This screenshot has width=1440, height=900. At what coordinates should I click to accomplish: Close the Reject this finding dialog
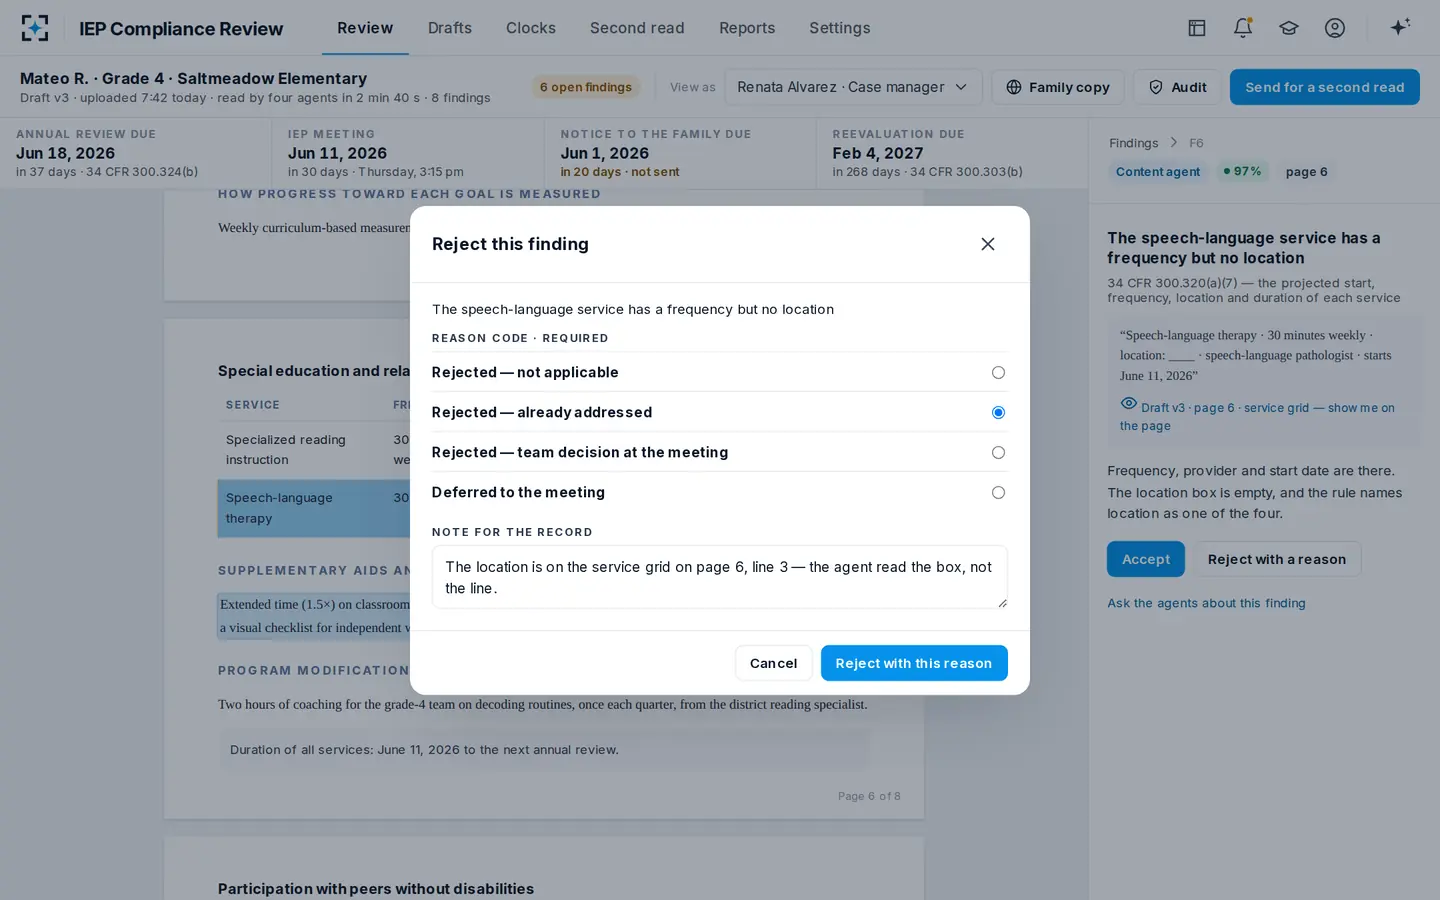tap(988, 244)
